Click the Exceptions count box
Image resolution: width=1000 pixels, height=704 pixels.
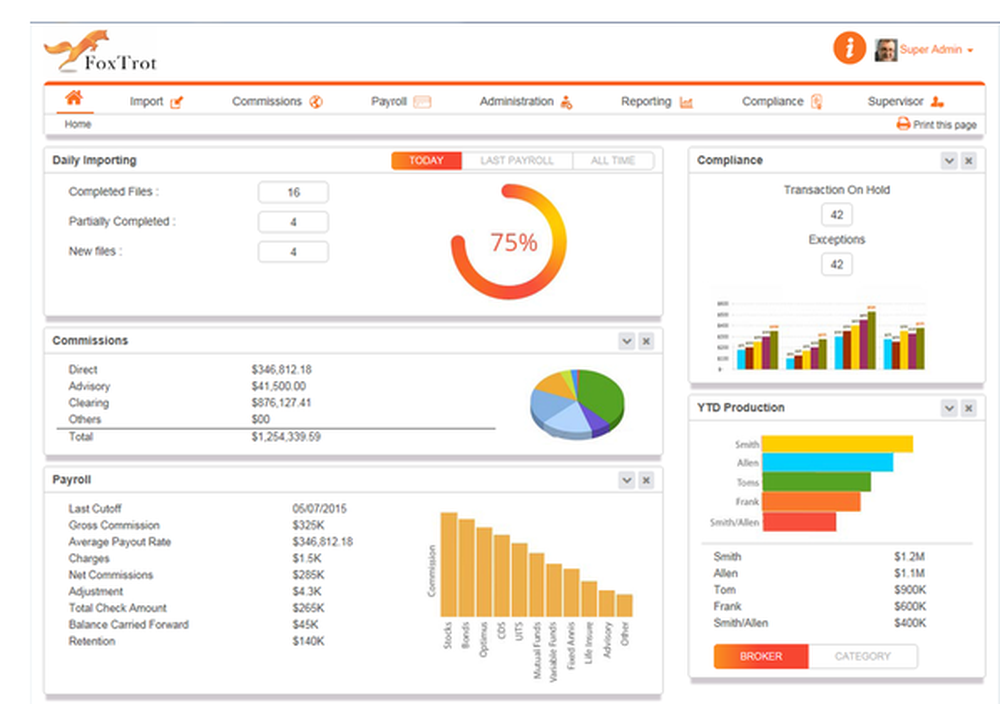pos(837,265)
